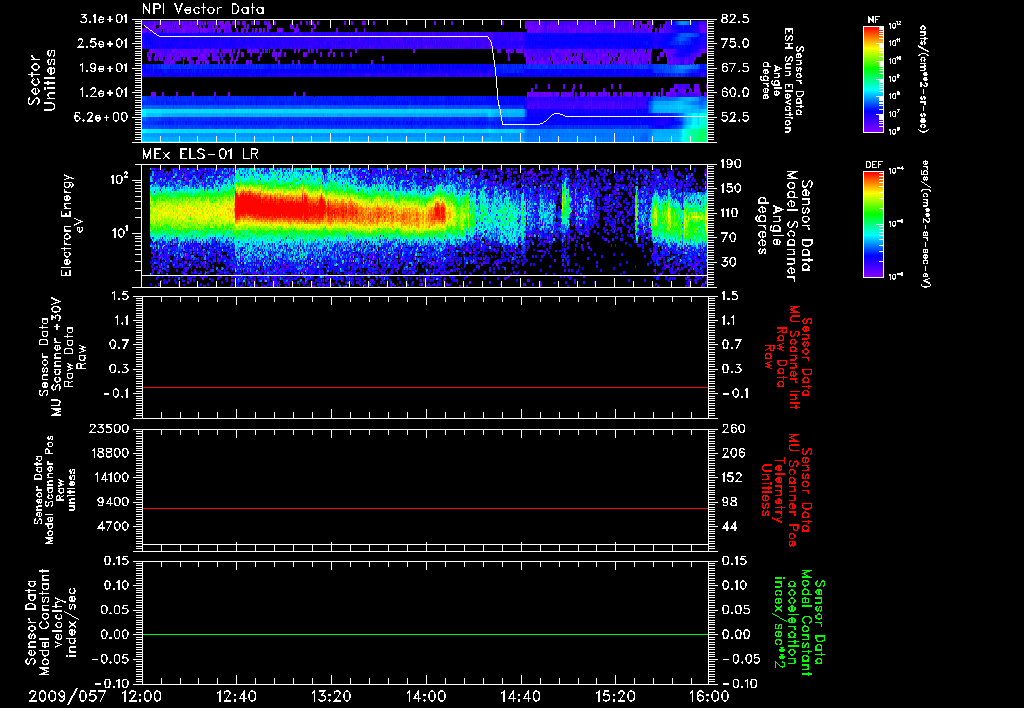Click the 4700 scanner position tick value
The height and width of the screenshot is (708, 1024).
click(x=112, y=526)
